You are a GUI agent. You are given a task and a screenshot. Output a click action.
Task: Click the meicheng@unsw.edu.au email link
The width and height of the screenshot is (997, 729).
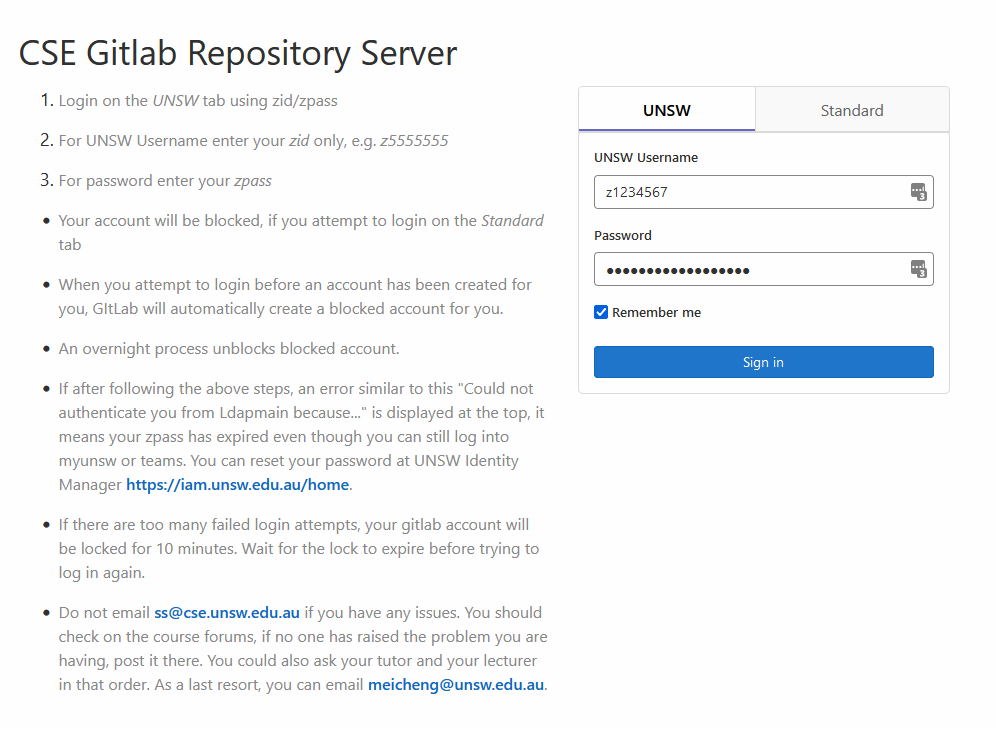point(456,685)
